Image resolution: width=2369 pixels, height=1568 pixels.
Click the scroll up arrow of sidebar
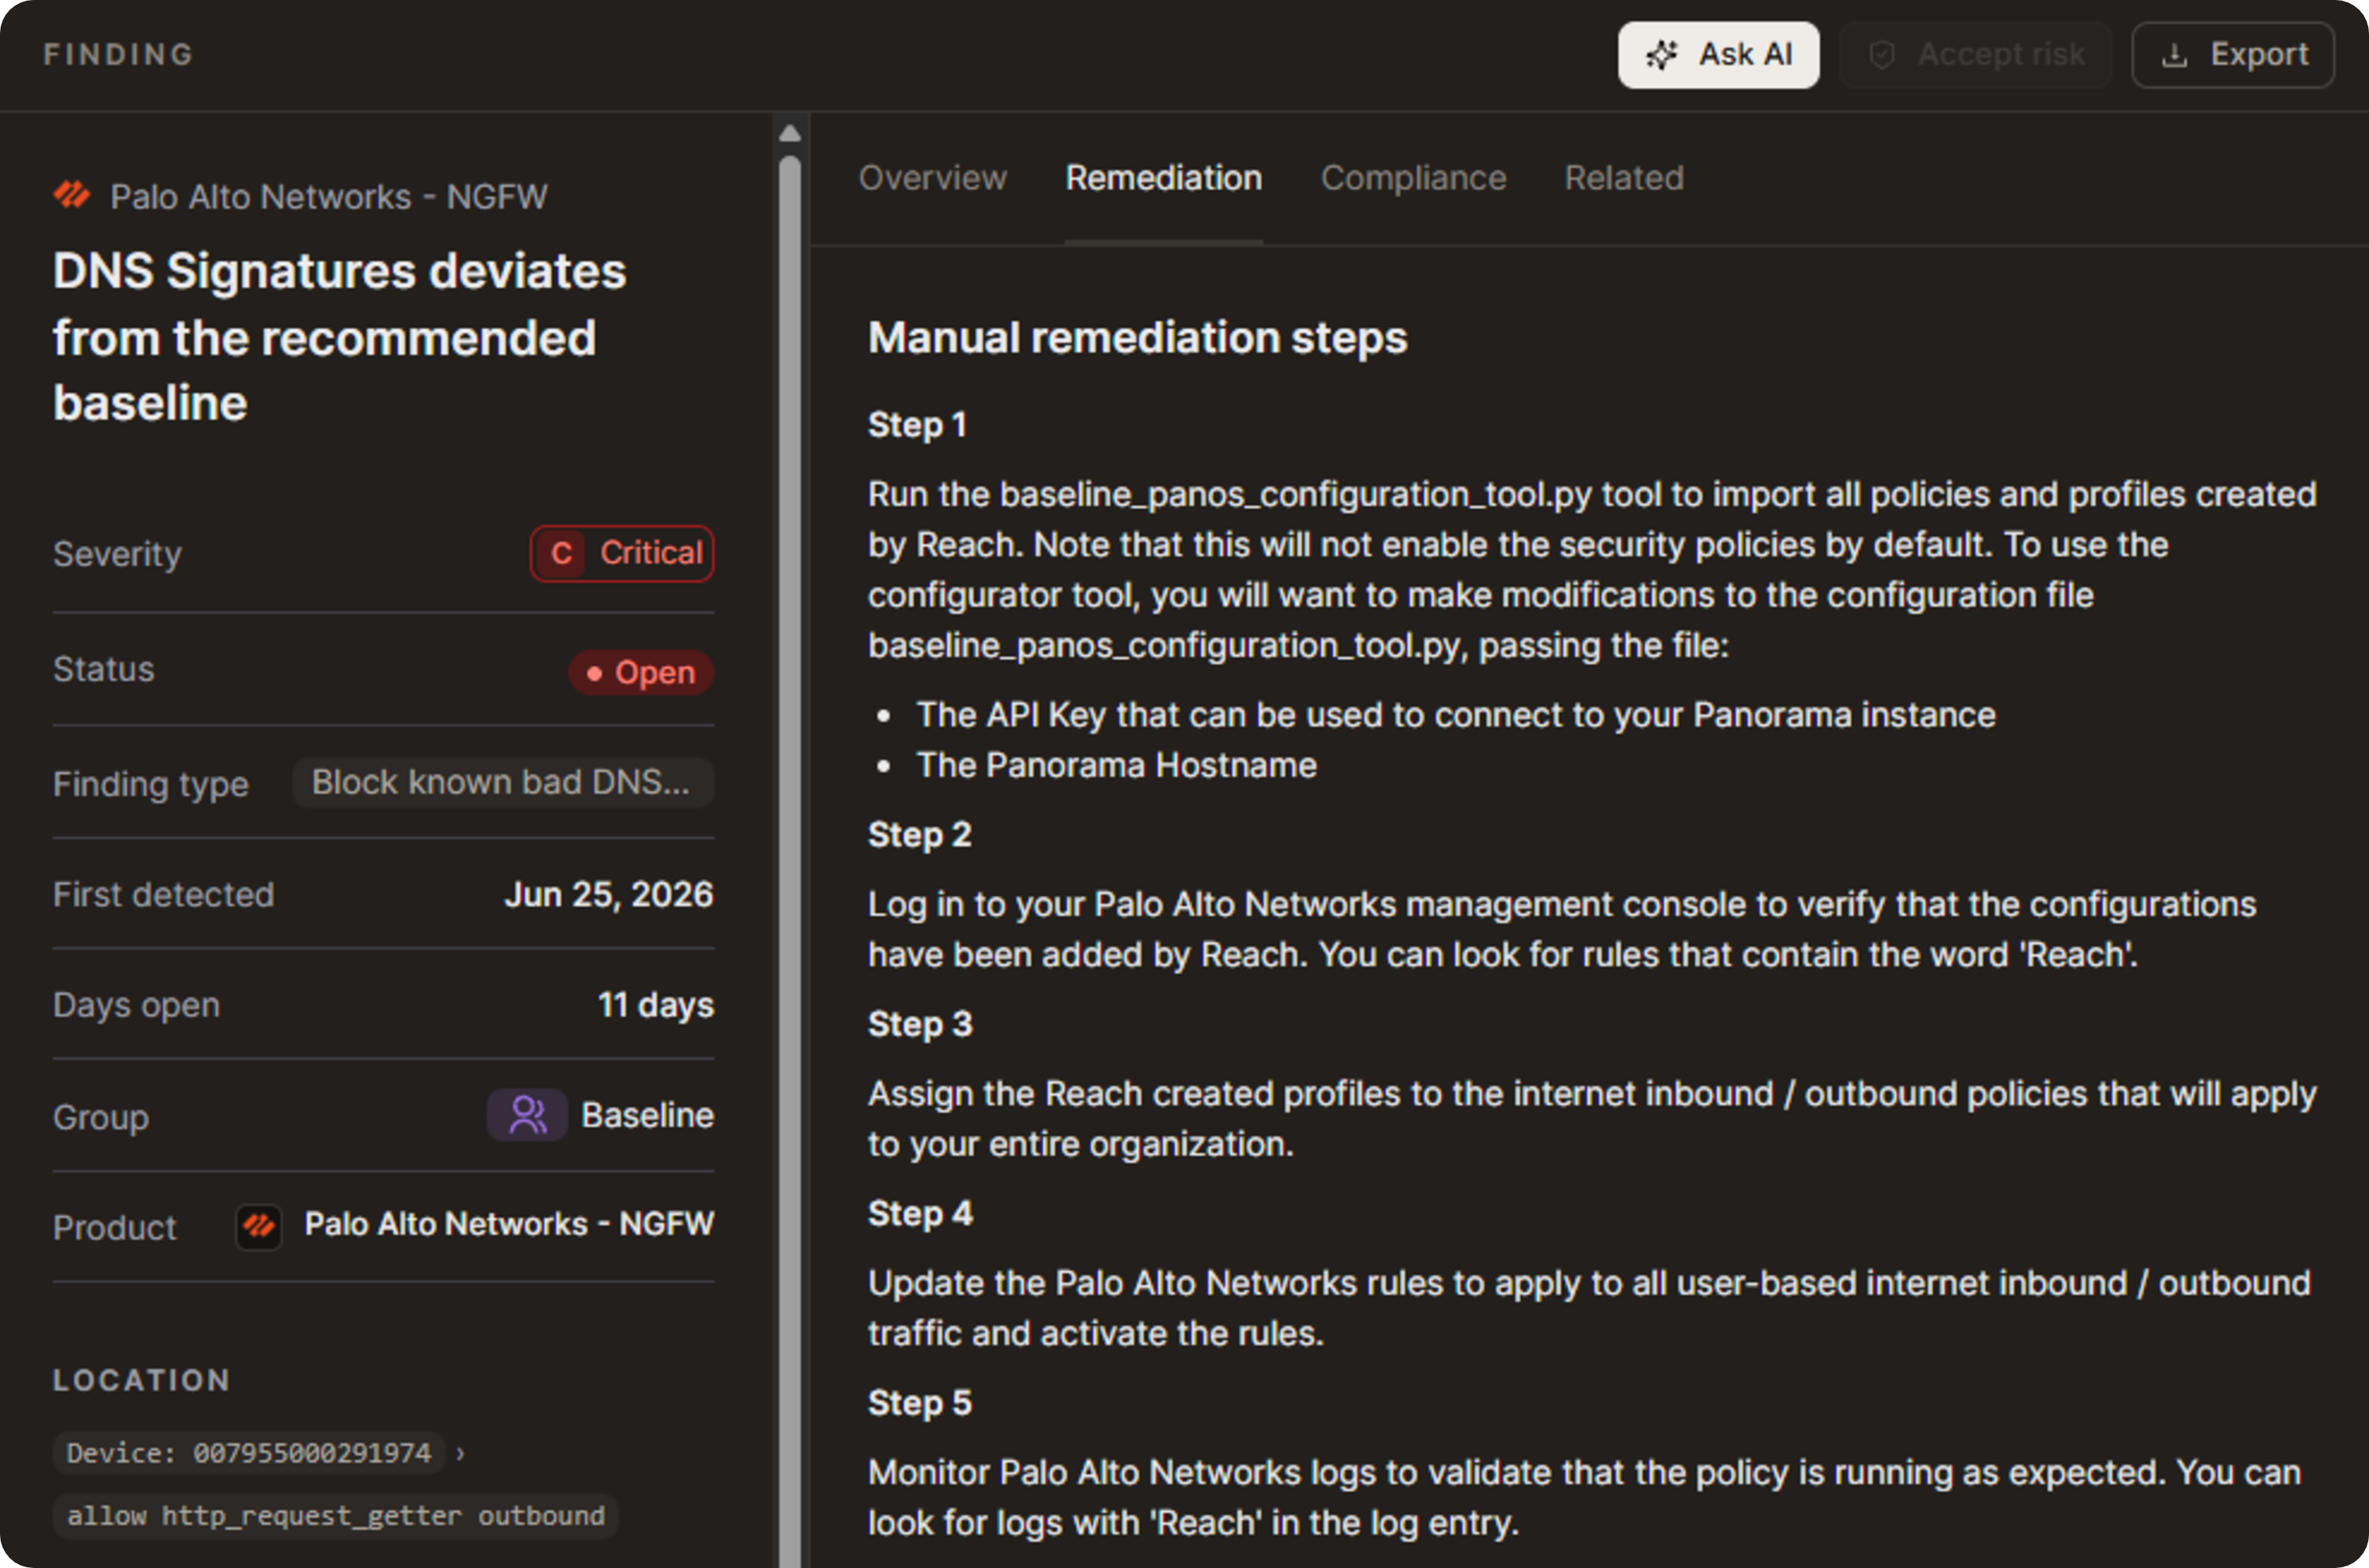click(x=790, y=133)
